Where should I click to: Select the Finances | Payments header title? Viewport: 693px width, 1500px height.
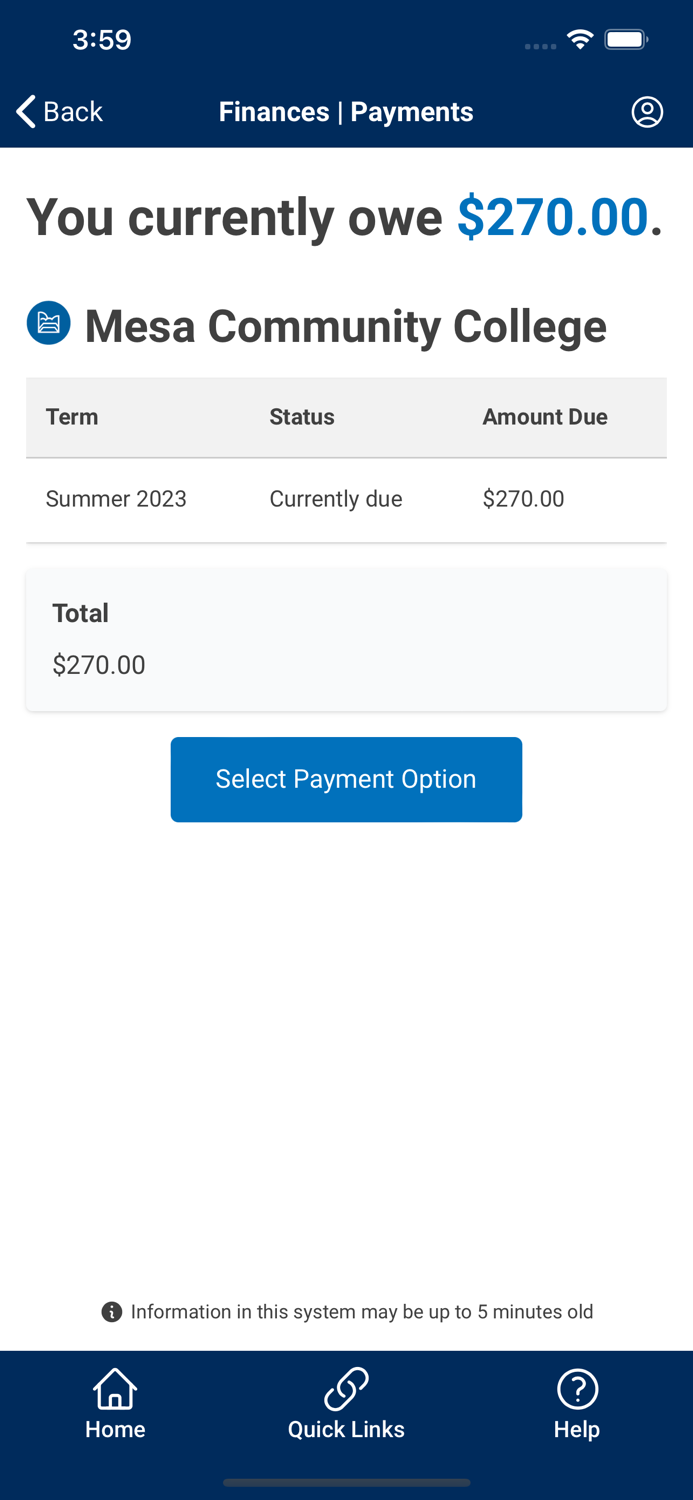click(346, 112)
